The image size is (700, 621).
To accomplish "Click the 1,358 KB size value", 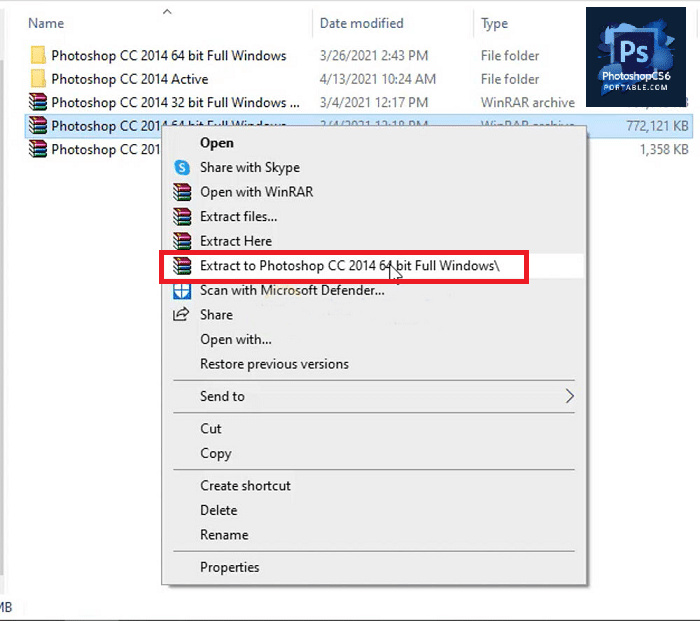I will [x=664, y=149].
